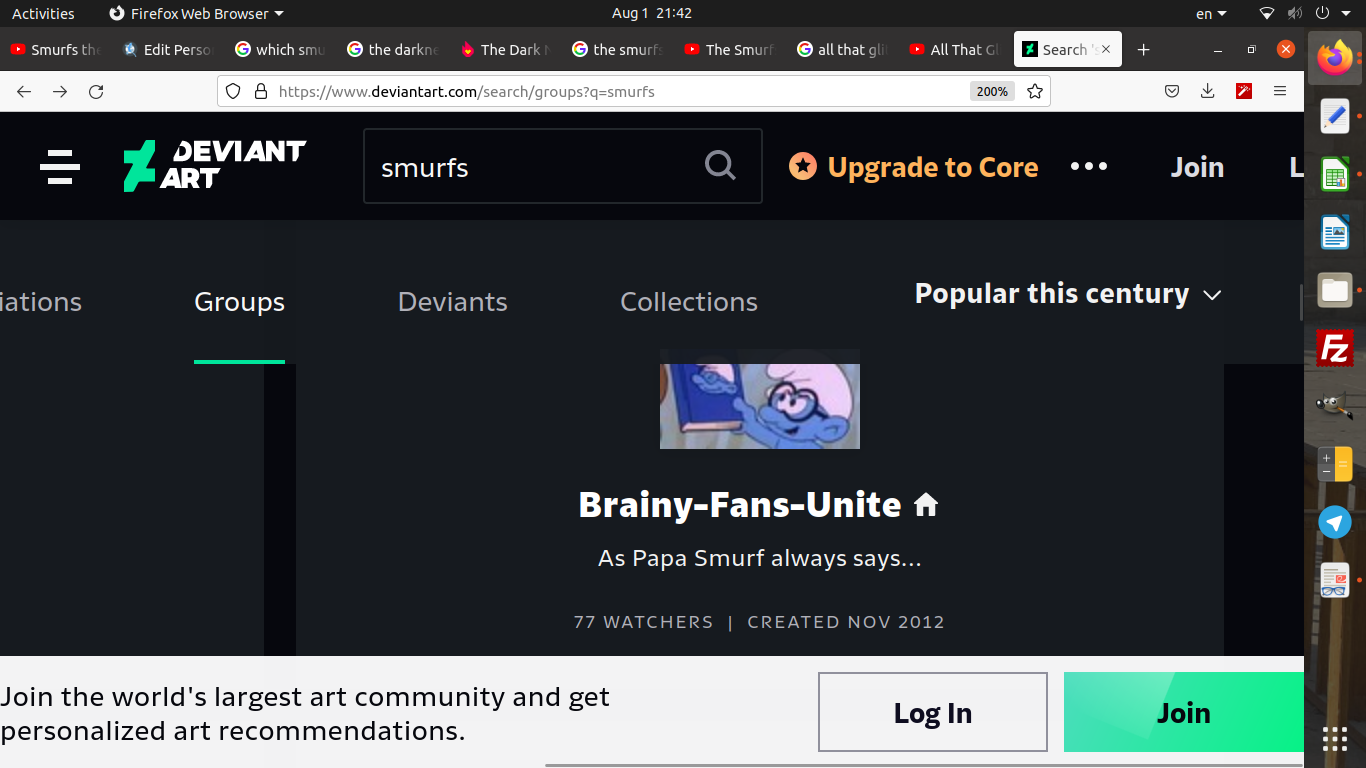Switch to the 'the smurfs' Google tab
The image size is (1366, 768).
[618, 49]
